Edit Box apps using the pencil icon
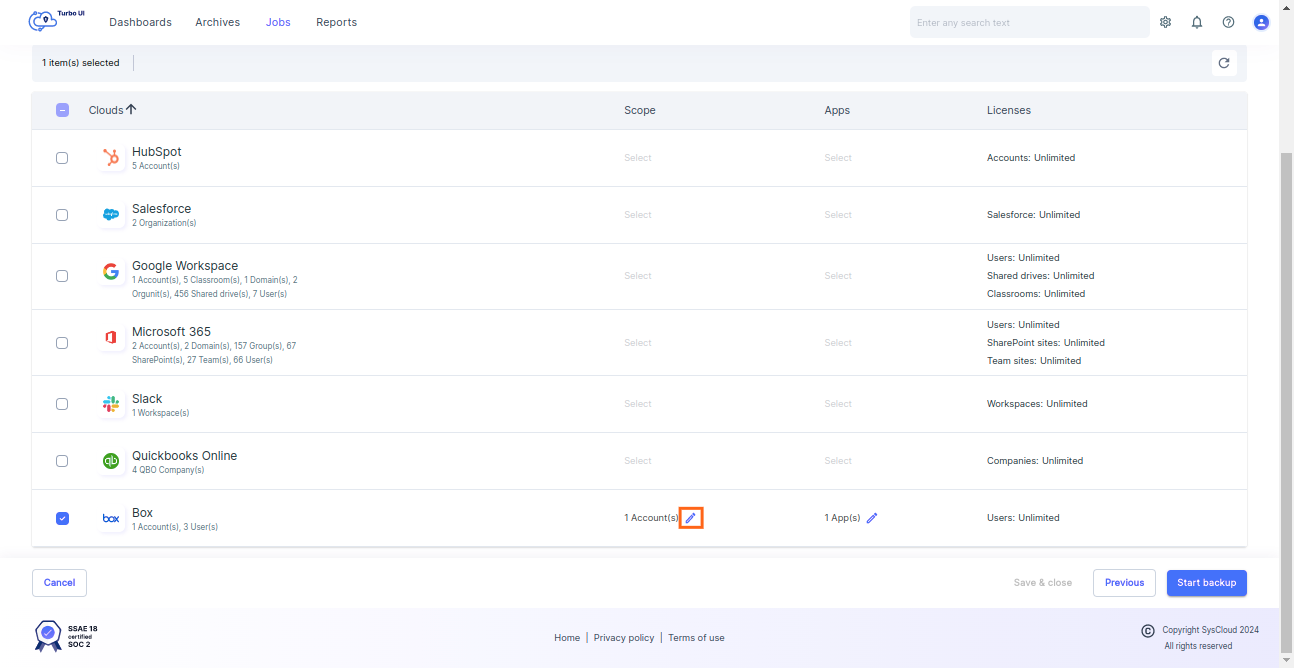 [872, 517]
